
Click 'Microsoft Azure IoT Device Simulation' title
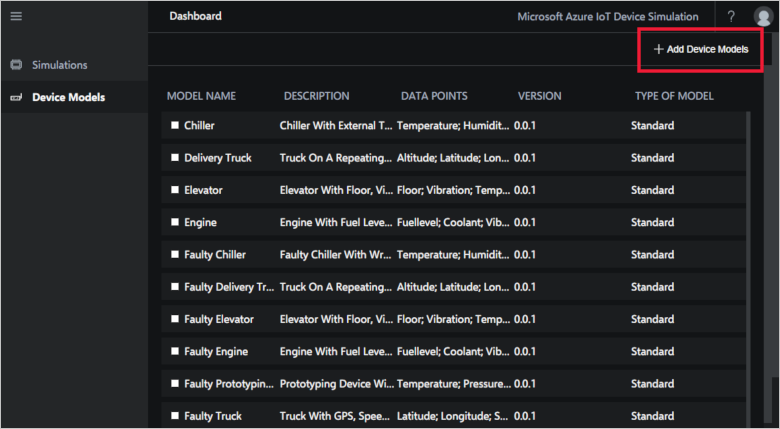tap(608, 16)
